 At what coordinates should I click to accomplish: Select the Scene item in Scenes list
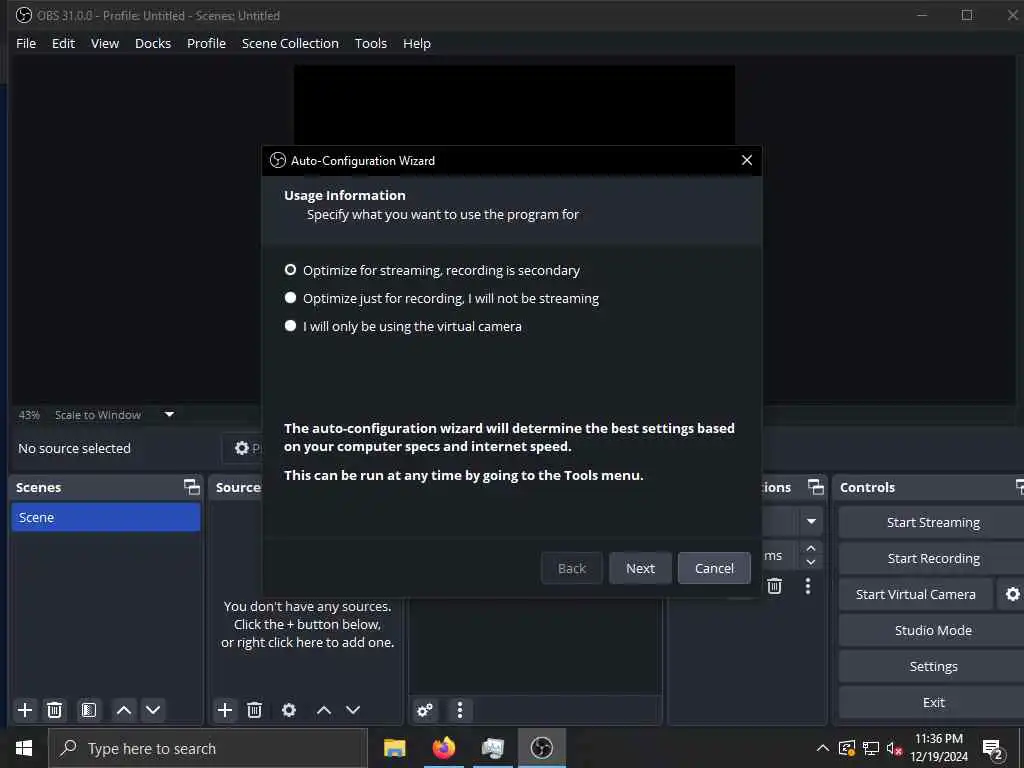point(106,517)
